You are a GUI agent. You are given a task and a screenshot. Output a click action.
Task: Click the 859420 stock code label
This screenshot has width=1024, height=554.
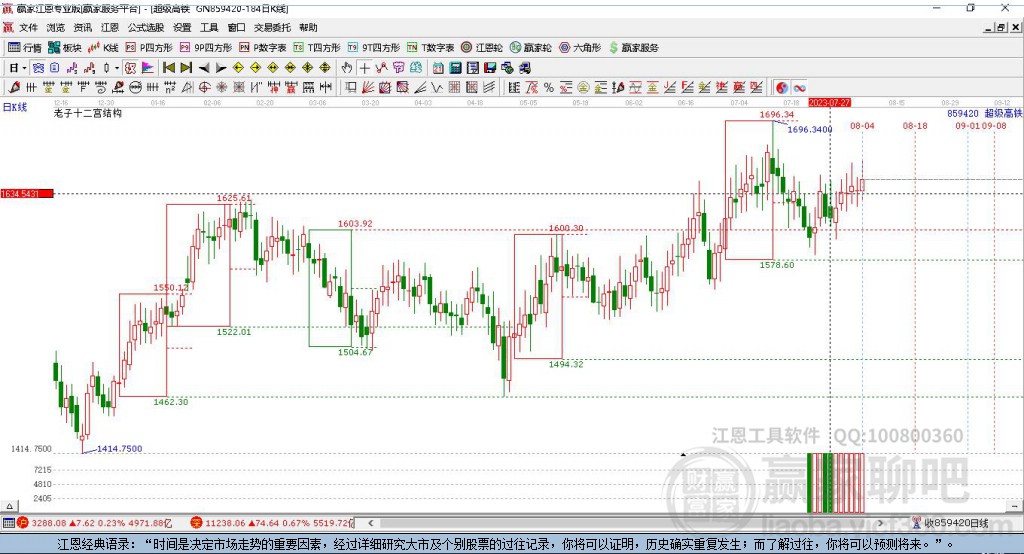click(963, 114)
